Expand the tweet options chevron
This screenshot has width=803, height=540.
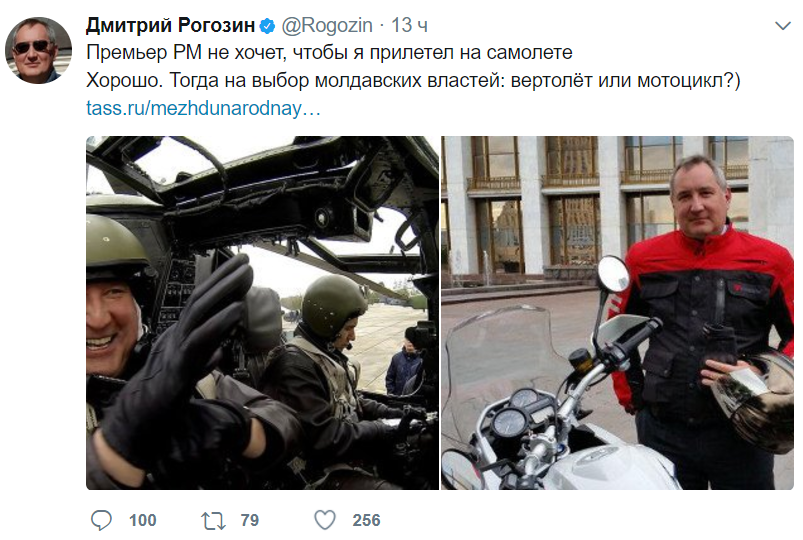pos(783,26)
